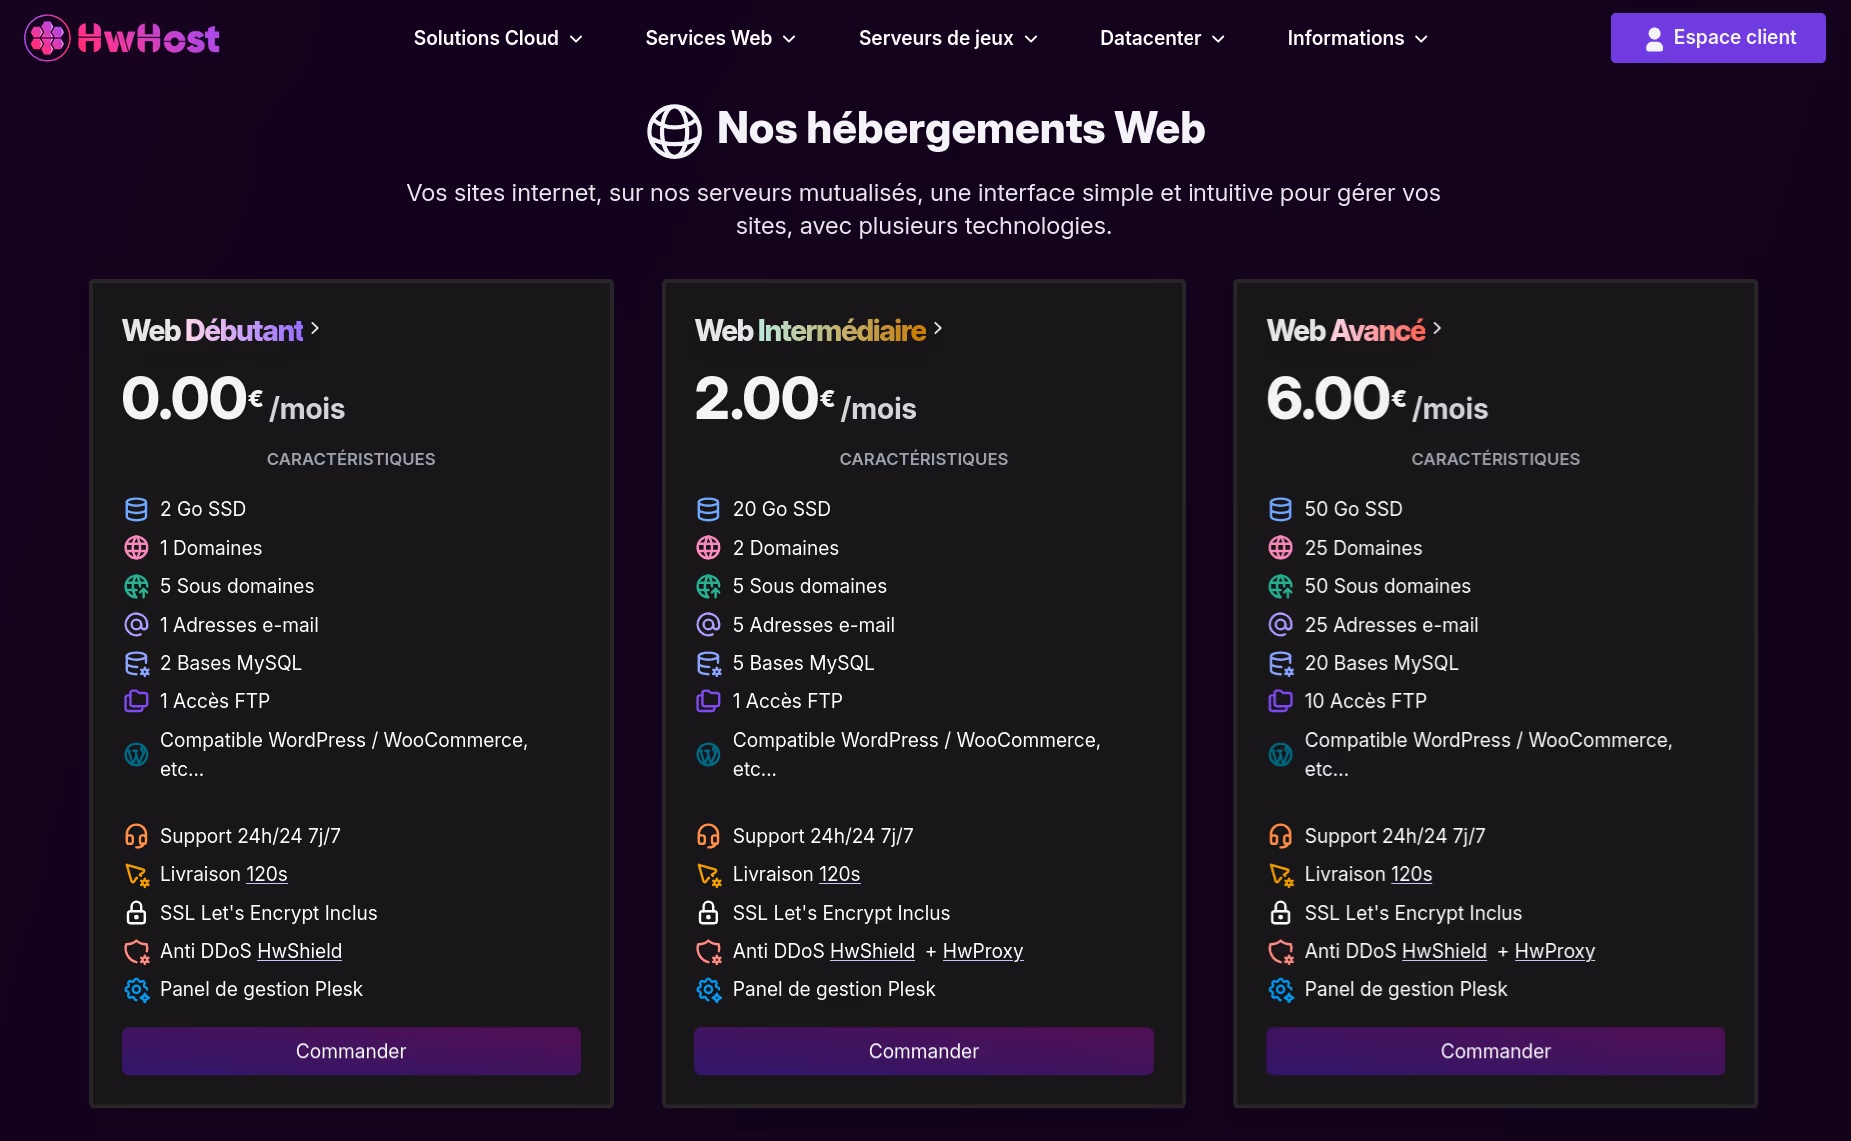Click the padlock icon in Web Avancé card
The image size is (1851, 1141).
(1280, 913)
